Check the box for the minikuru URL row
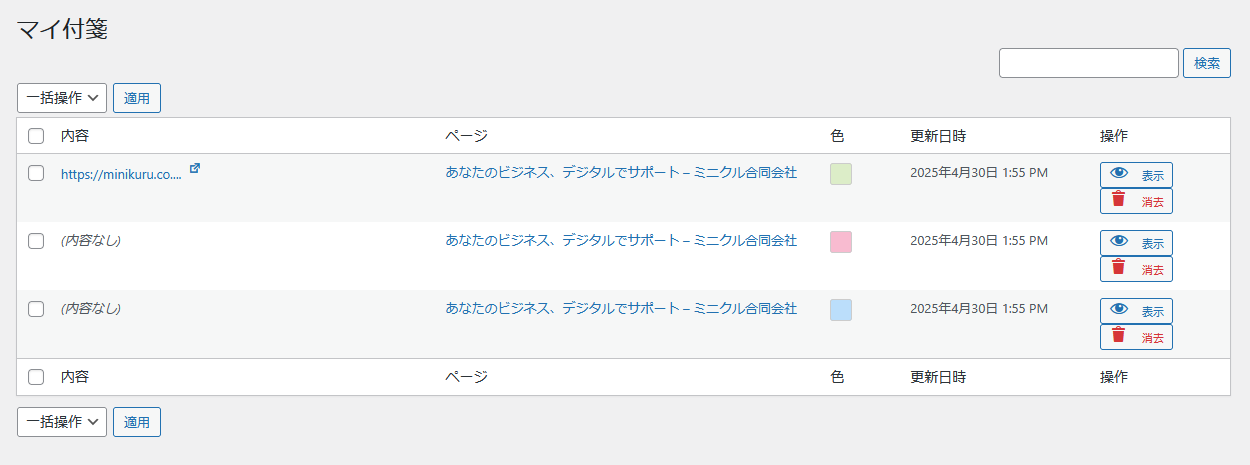1250x465 pixels. [x=36, y=173]
